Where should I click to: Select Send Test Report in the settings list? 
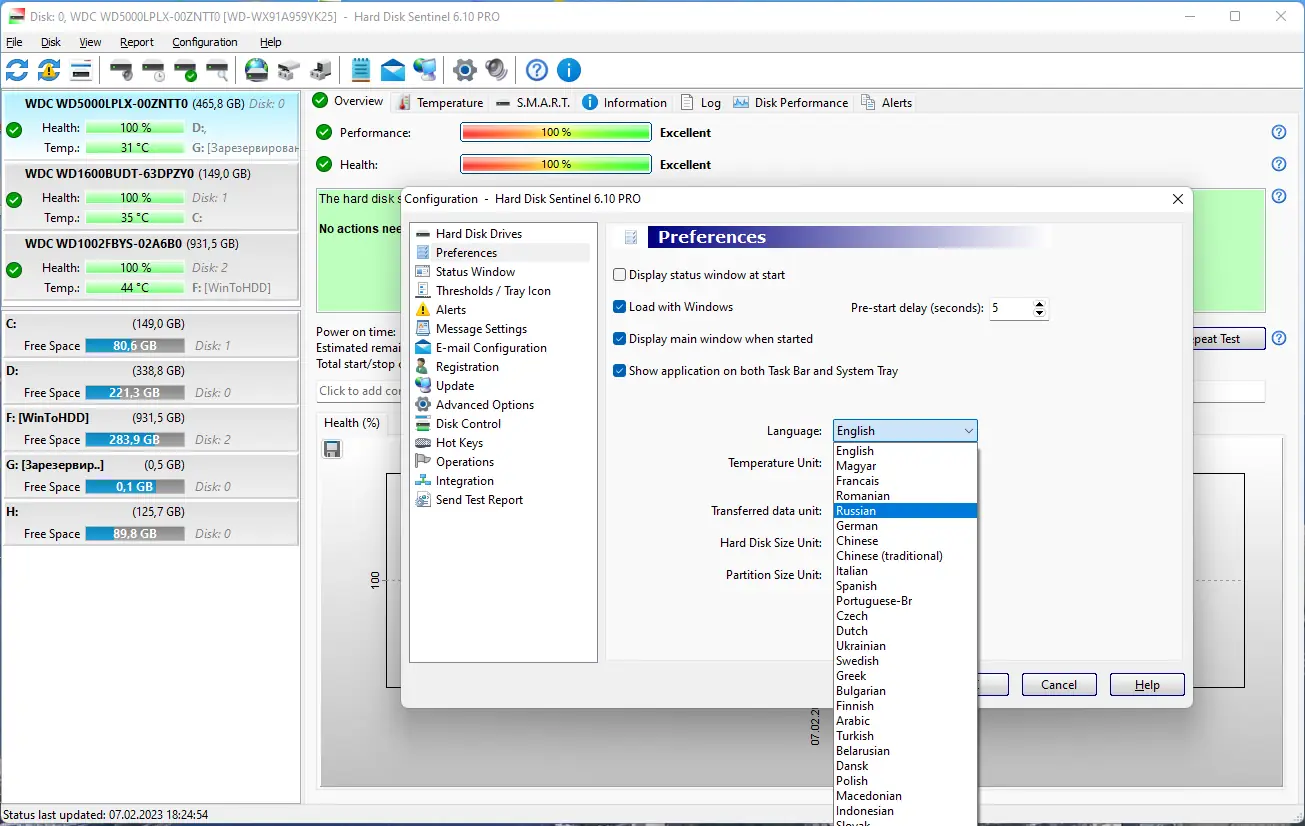[479, 500]
